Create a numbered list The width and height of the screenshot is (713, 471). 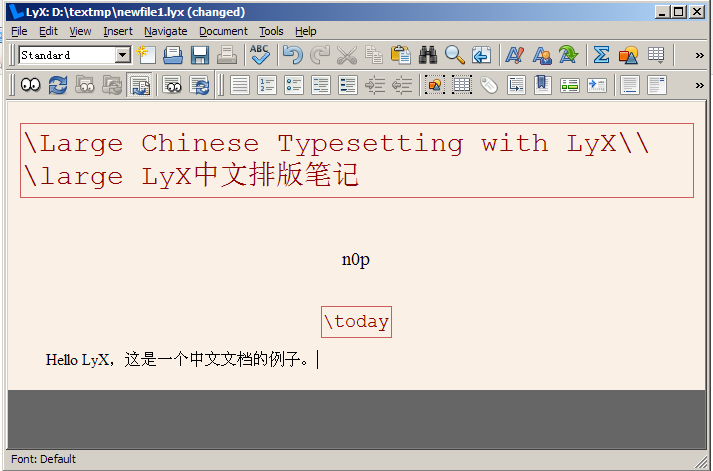267,85
